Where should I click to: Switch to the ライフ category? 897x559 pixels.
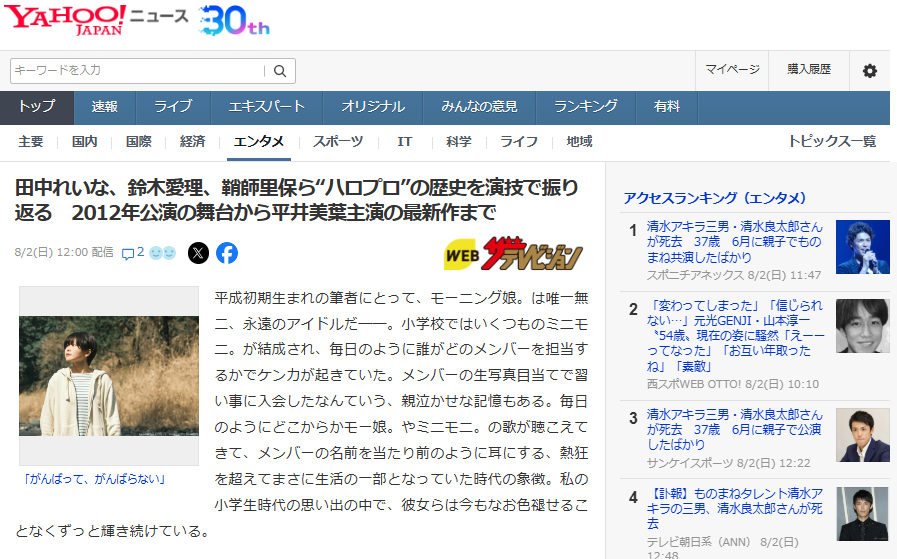[x=519, y=142]
